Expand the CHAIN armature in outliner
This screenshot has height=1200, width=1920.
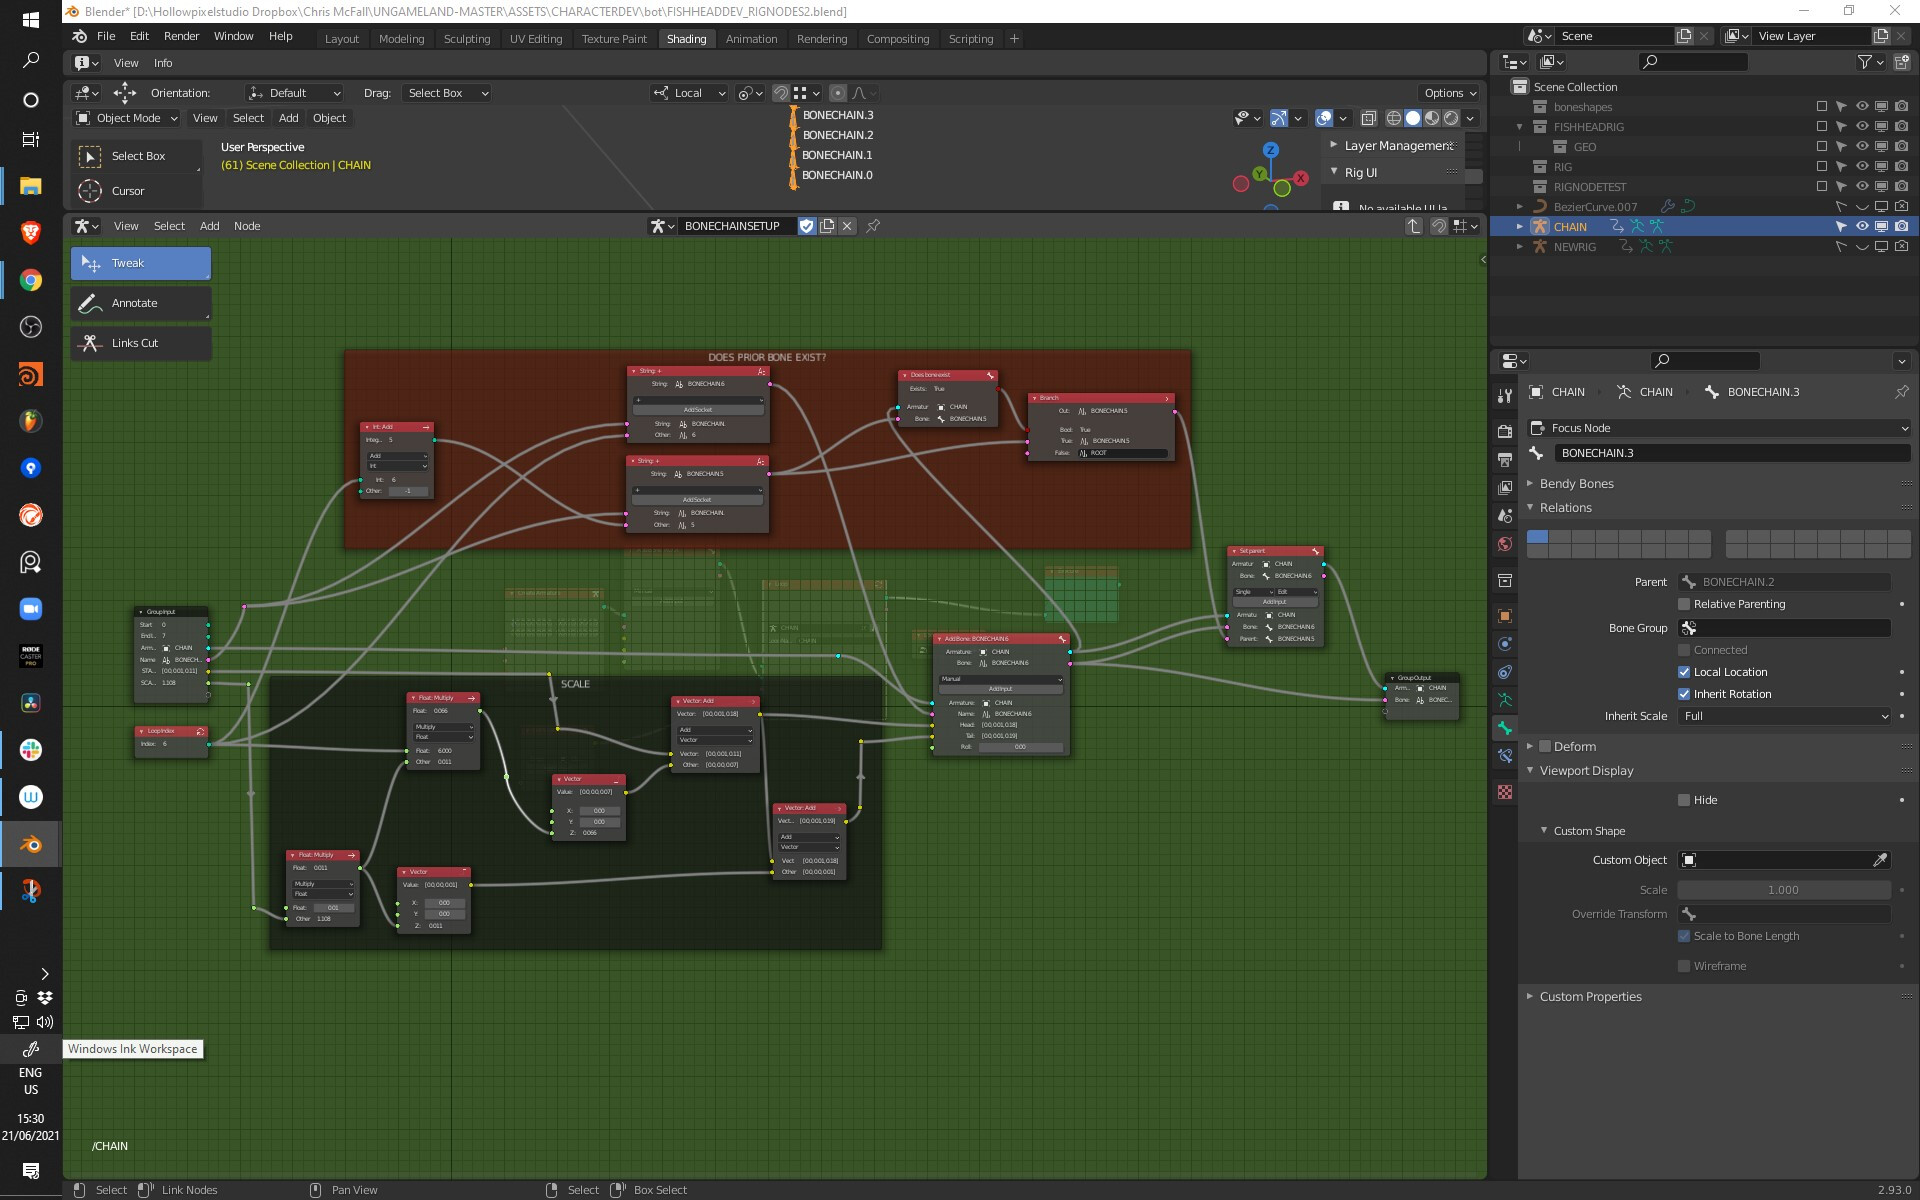(x=1519, y=227)
